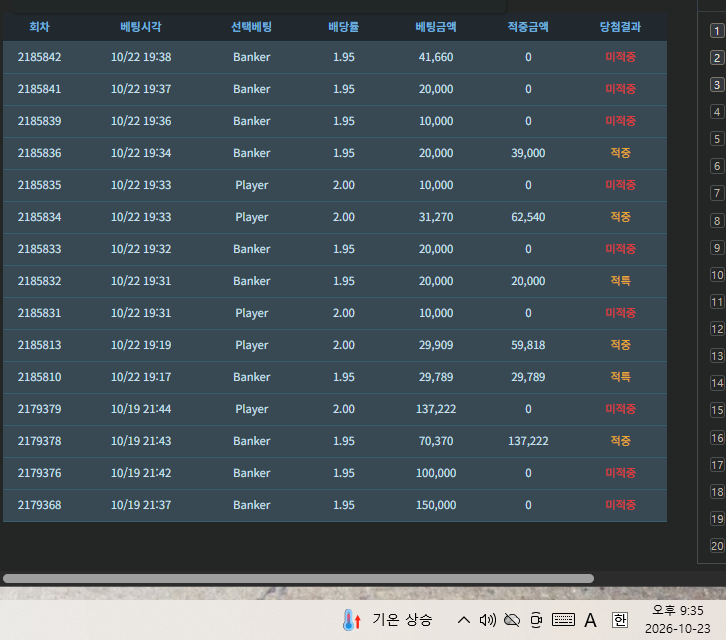Click the horizontal scrollbar below the table
The width and height of the screenshot is (726, 640).
[298, 578]
